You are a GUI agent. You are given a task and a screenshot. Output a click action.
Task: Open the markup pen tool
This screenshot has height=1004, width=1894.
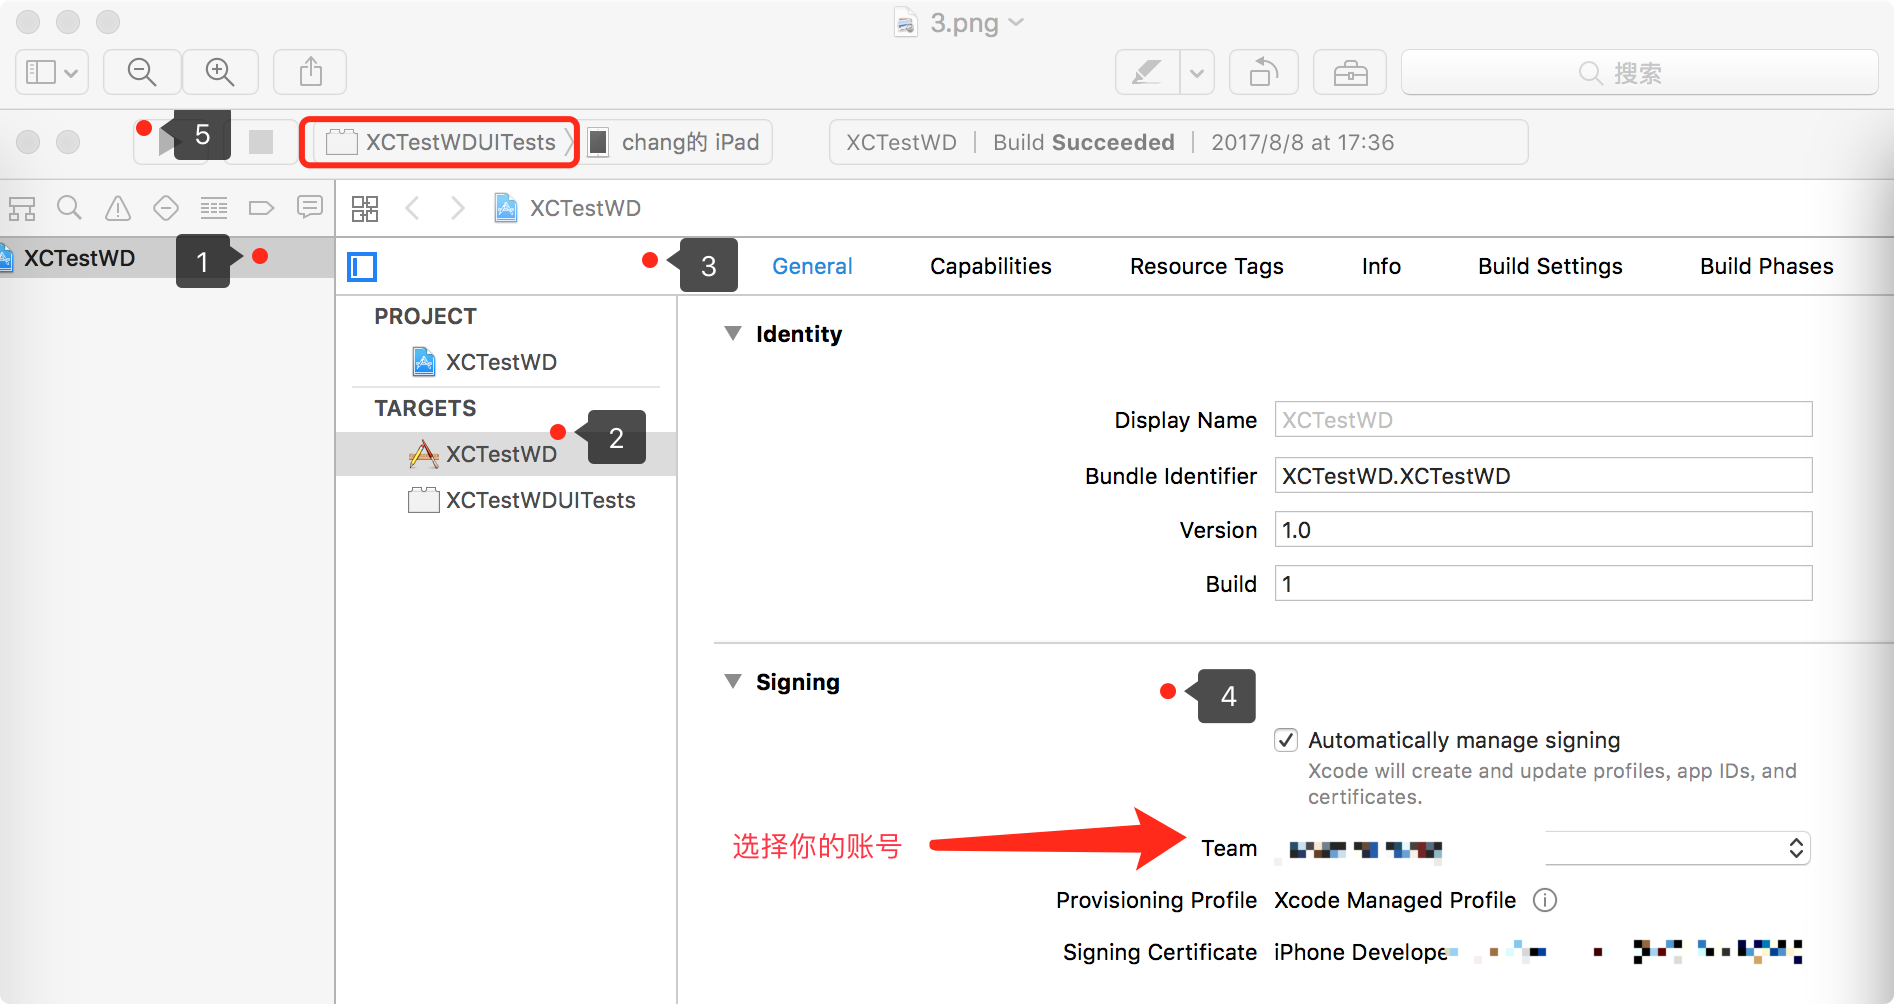(x=1147, y=72)
